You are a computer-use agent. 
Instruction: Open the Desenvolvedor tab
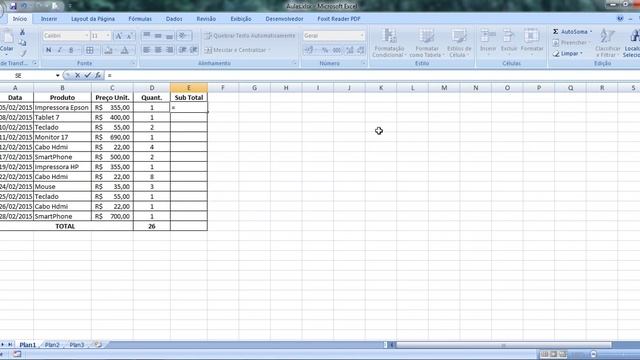tap(284, 19)
